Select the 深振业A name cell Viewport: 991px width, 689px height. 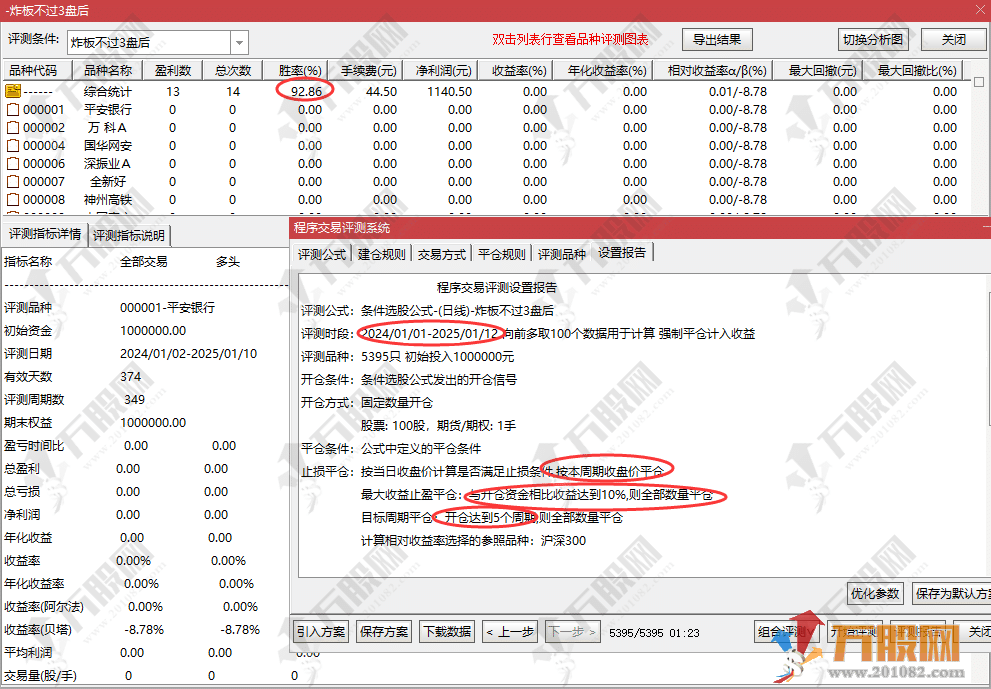107,164
